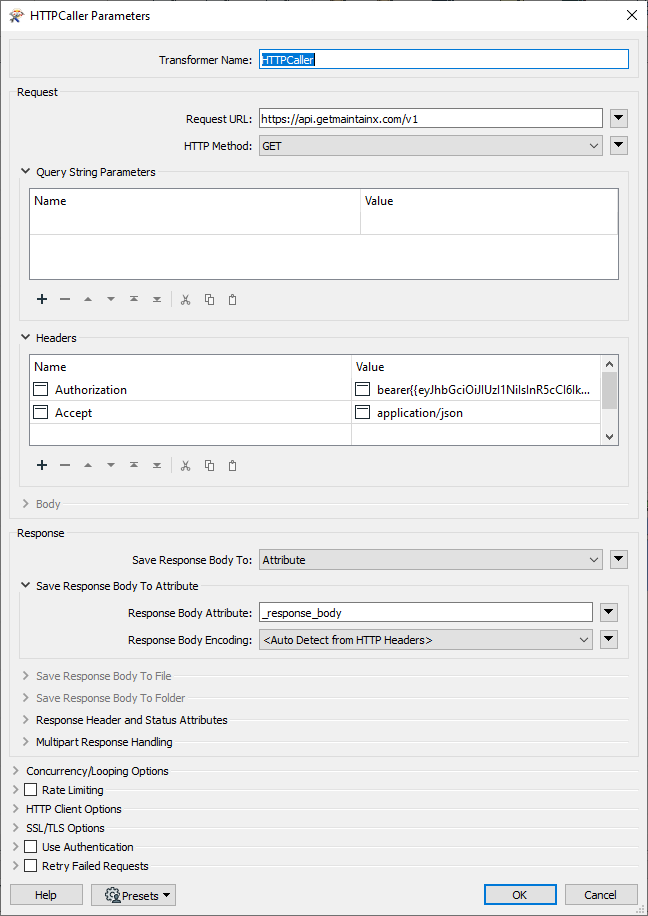Click Headers table scrollbar down arrow
648x916 pixels.
609,437
